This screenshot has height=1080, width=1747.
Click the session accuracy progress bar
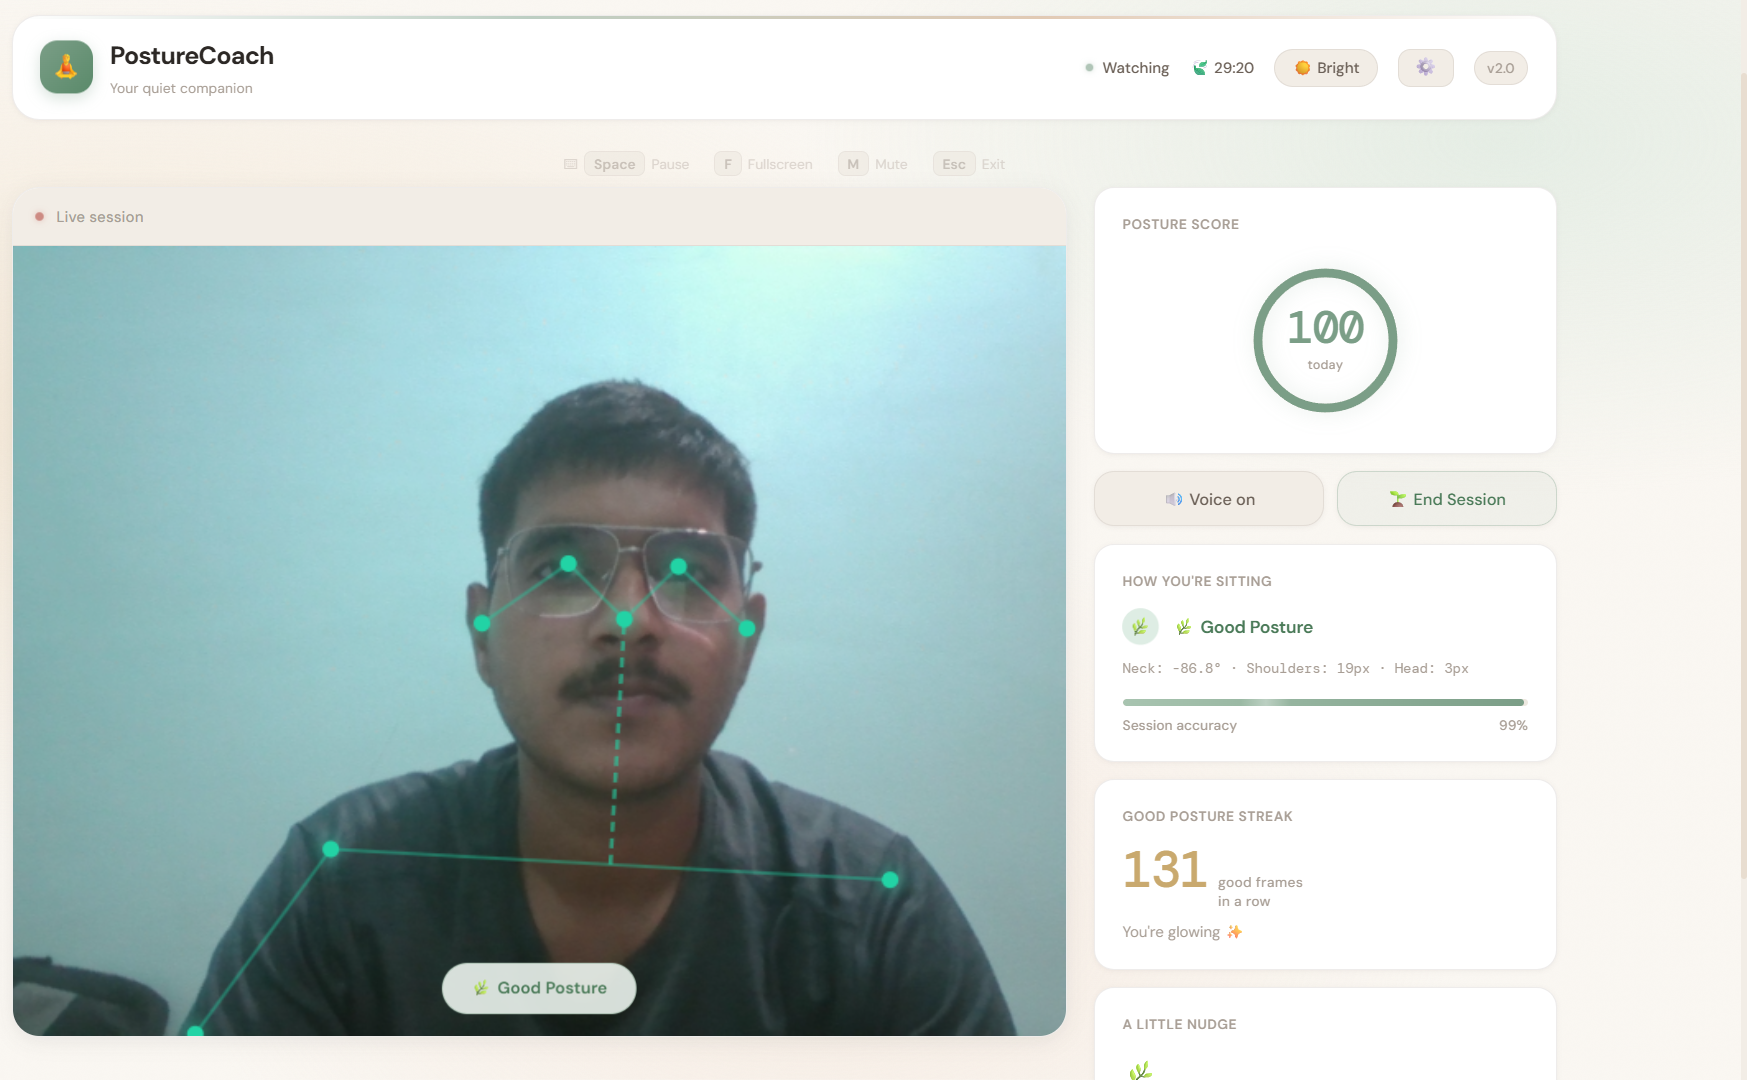click(x=1323, y=701)
